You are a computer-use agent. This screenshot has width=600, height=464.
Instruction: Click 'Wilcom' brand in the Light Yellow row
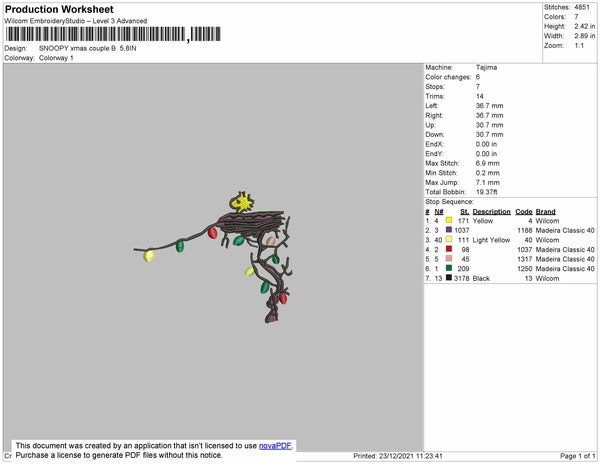tap(547, 240)
